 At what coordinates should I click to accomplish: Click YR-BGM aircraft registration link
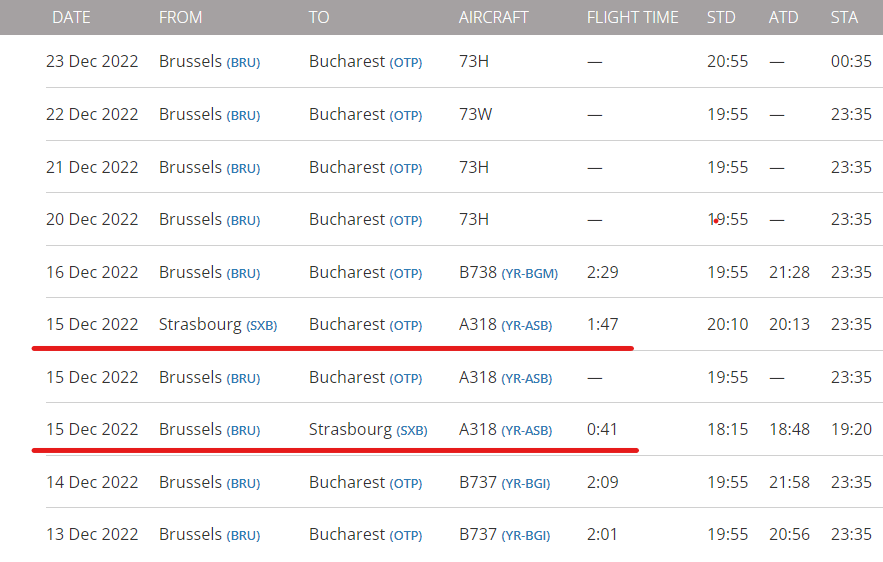click(x=529, y=274)
